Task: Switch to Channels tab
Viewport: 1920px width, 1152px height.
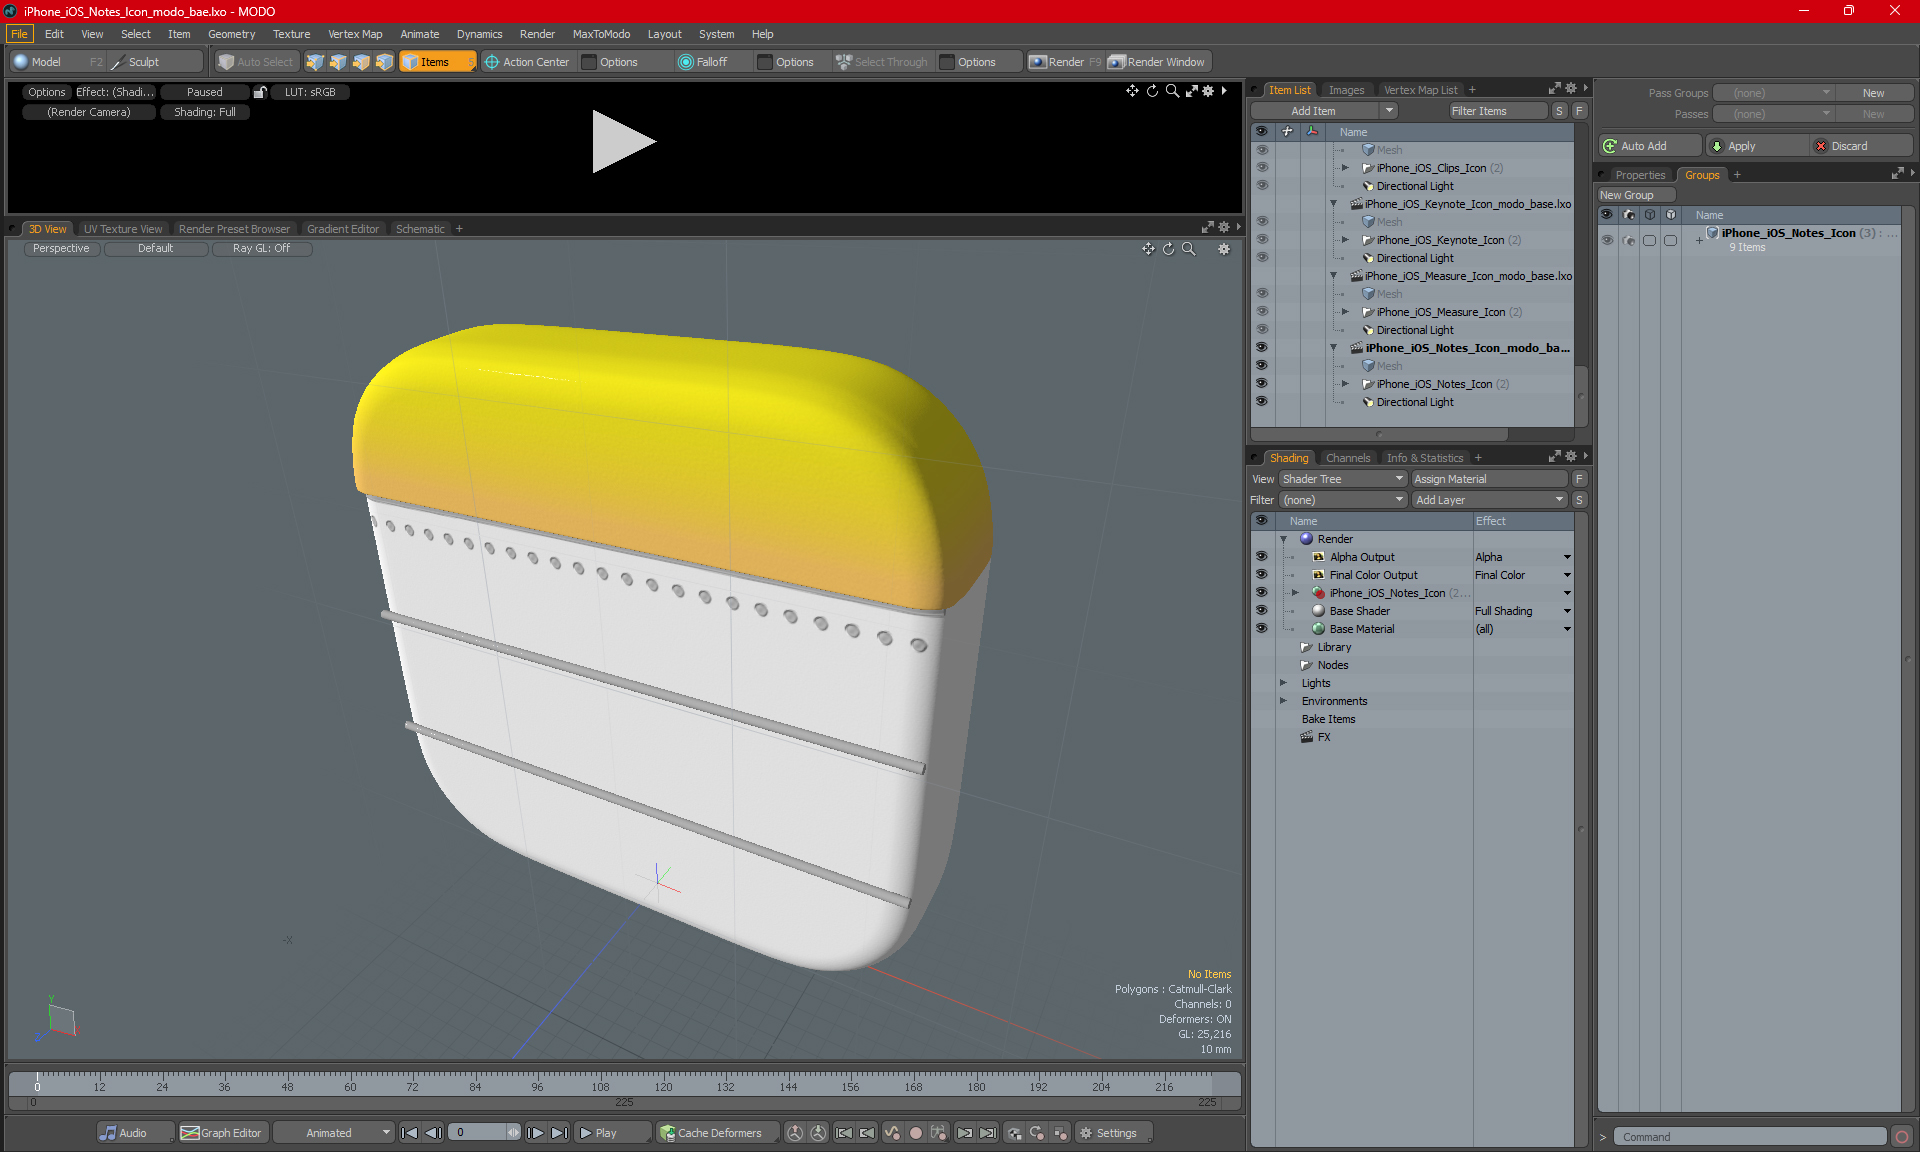Action: point(1348,458)
